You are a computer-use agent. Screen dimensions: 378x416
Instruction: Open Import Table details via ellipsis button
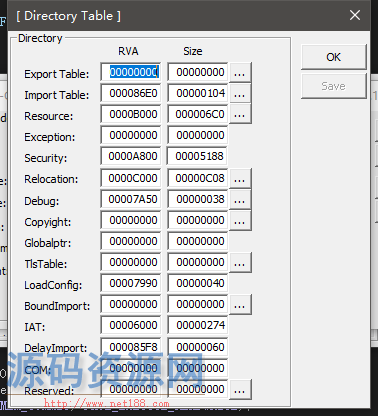(x=239, y=93)
